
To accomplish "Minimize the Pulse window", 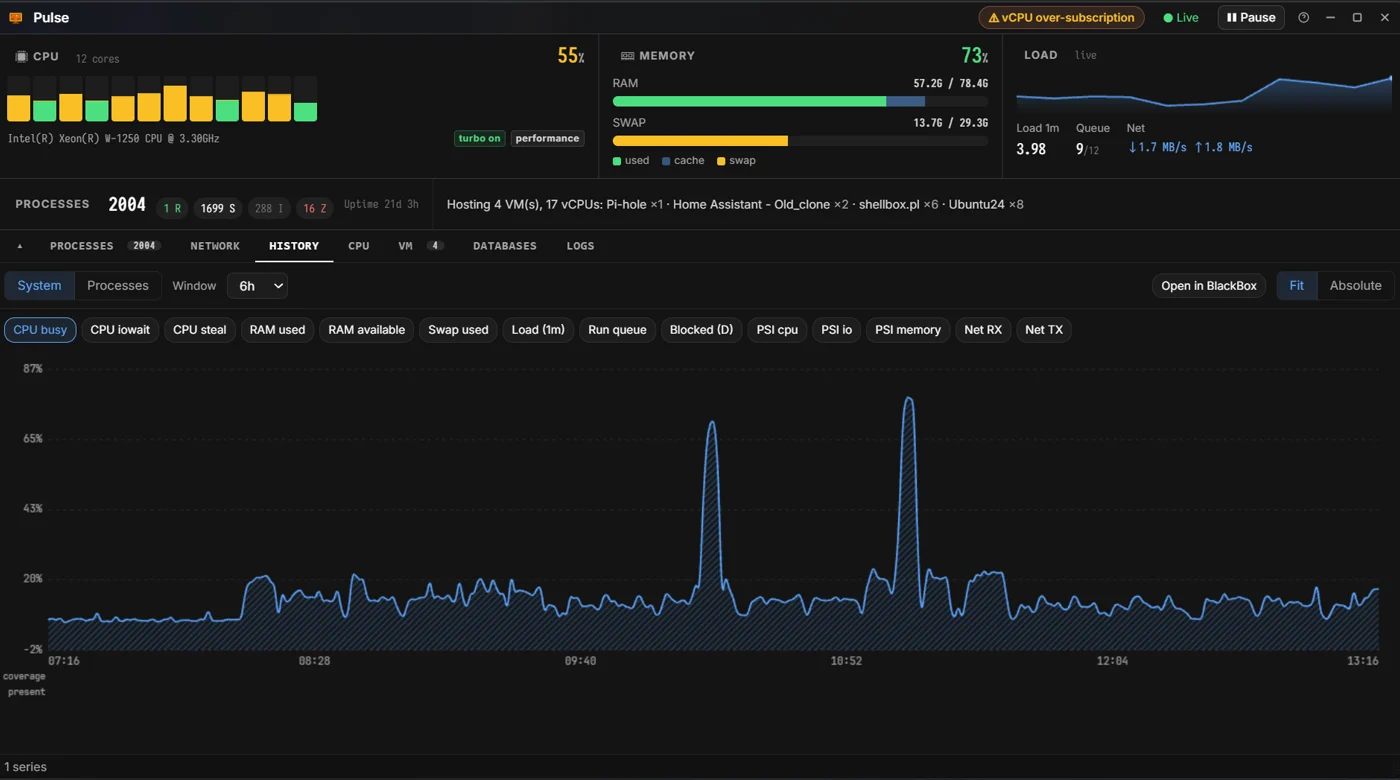I will pos(1330,18).
